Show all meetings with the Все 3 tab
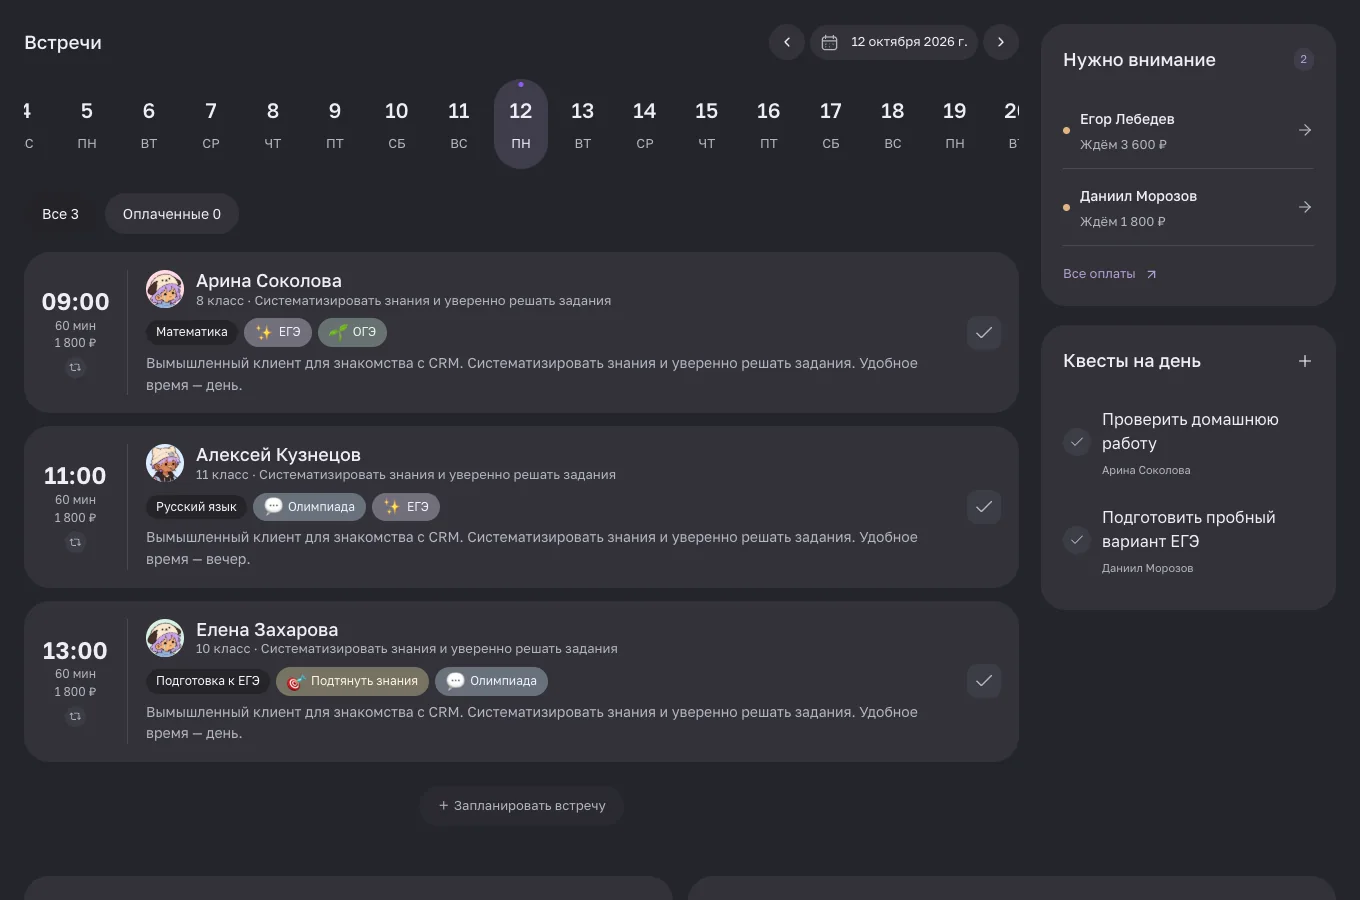 [x=61, y=214]
